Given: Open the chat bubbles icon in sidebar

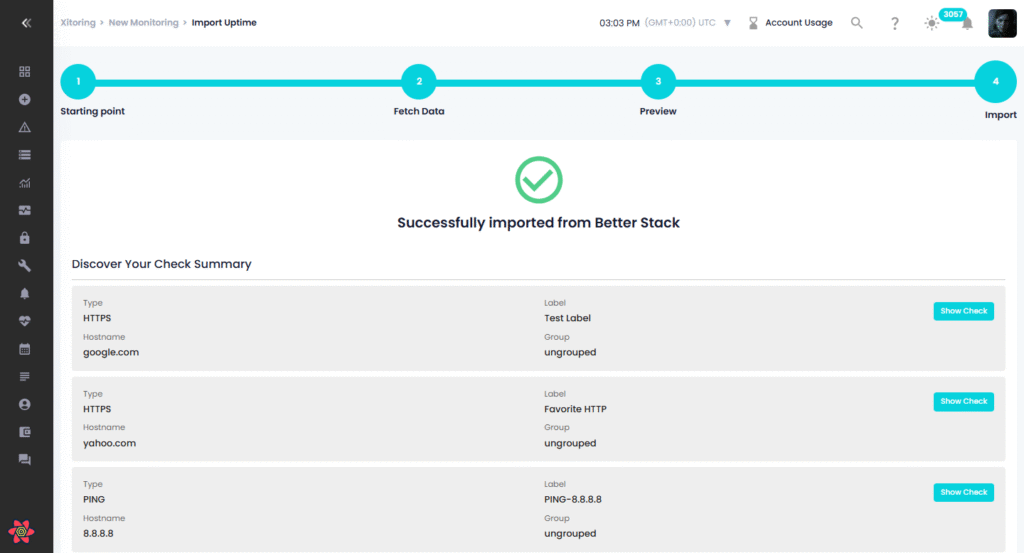Looking at the screenshot, I should [25, 459].
